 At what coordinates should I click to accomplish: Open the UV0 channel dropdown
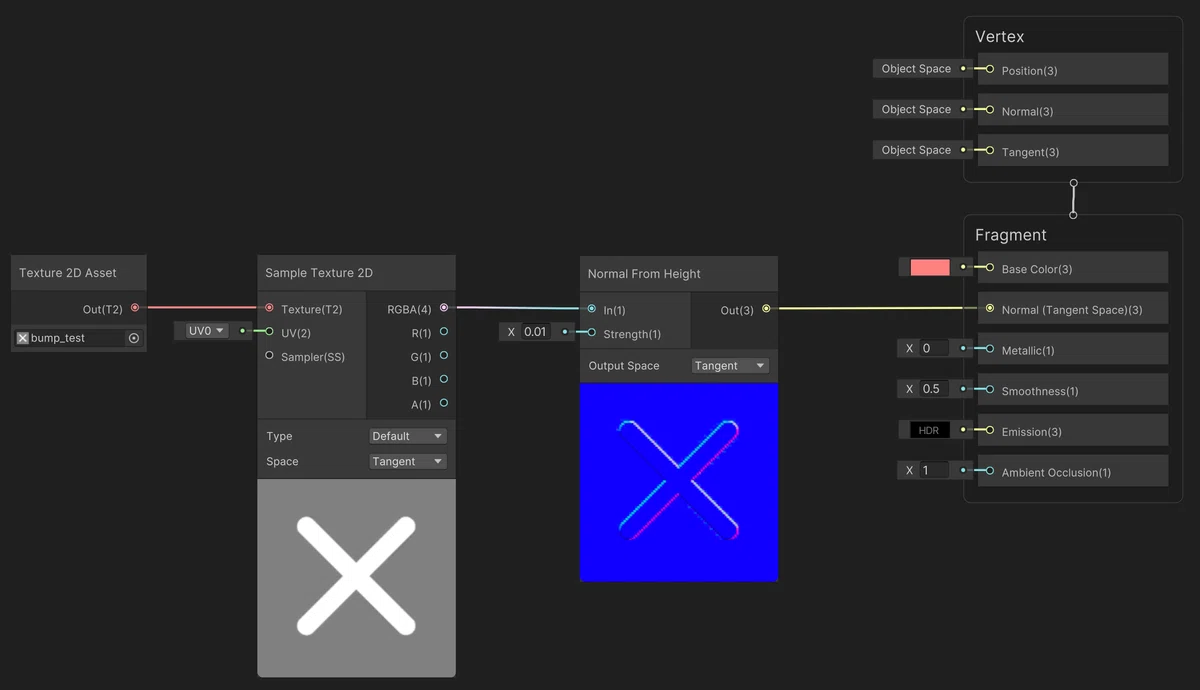click(x=207, y=330)
